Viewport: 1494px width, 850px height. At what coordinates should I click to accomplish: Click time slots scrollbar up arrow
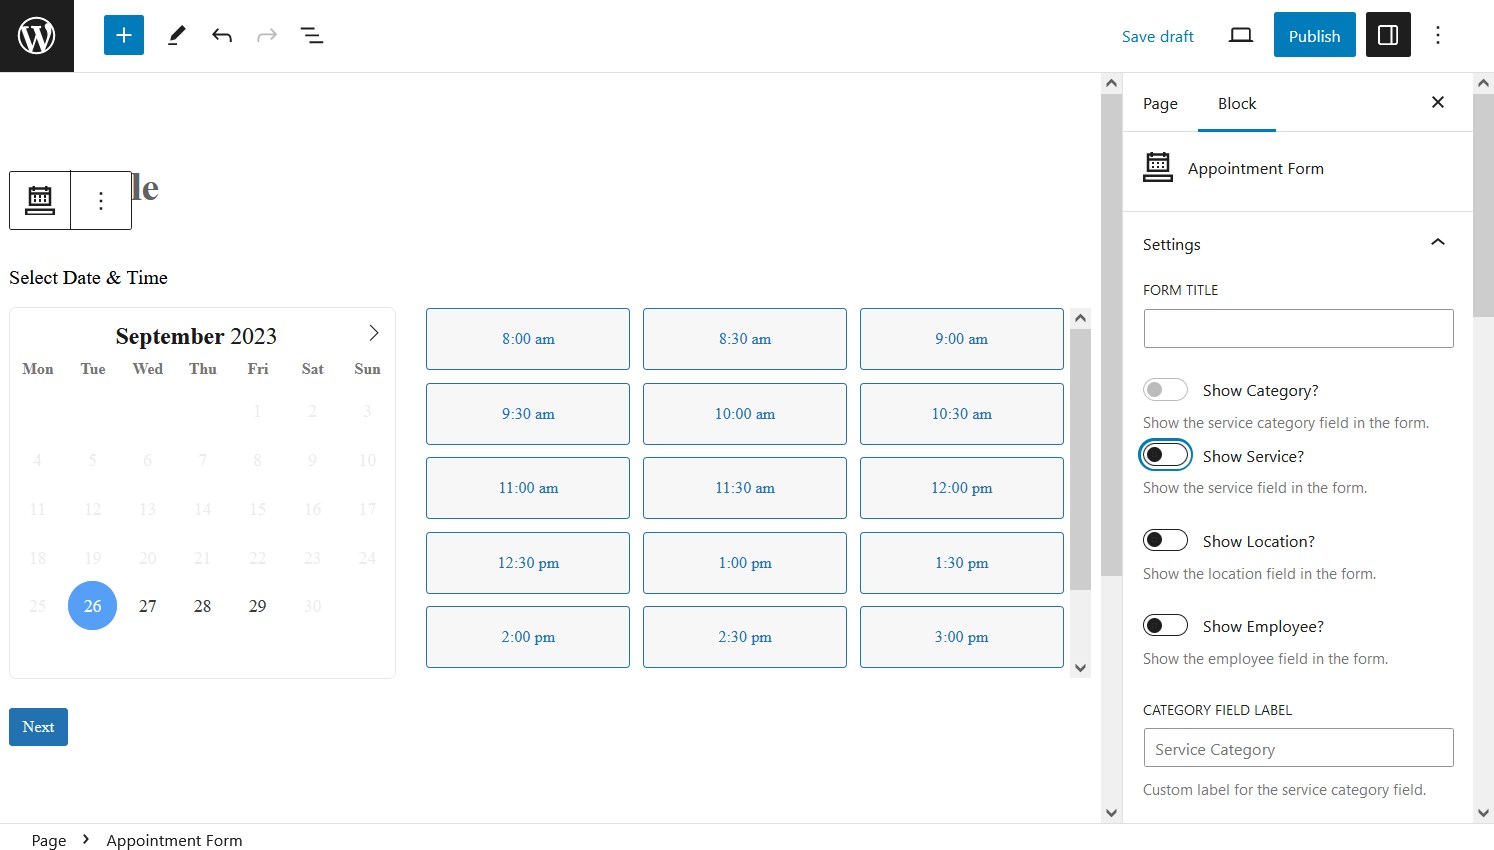click(1080, 318)
